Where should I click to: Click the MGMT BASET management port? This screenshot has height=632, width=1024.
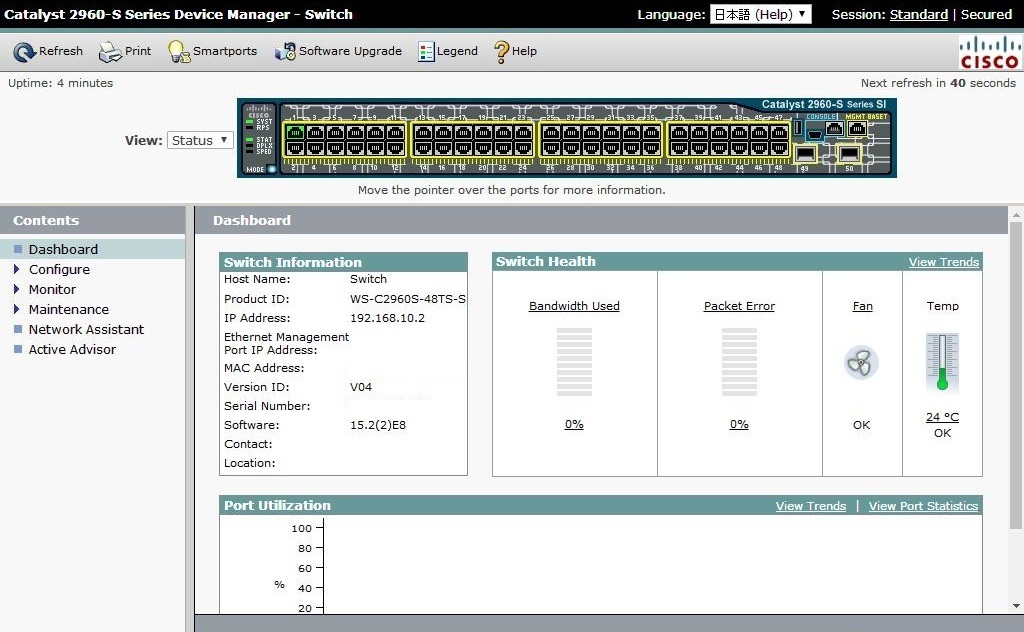tap(857, 129)
